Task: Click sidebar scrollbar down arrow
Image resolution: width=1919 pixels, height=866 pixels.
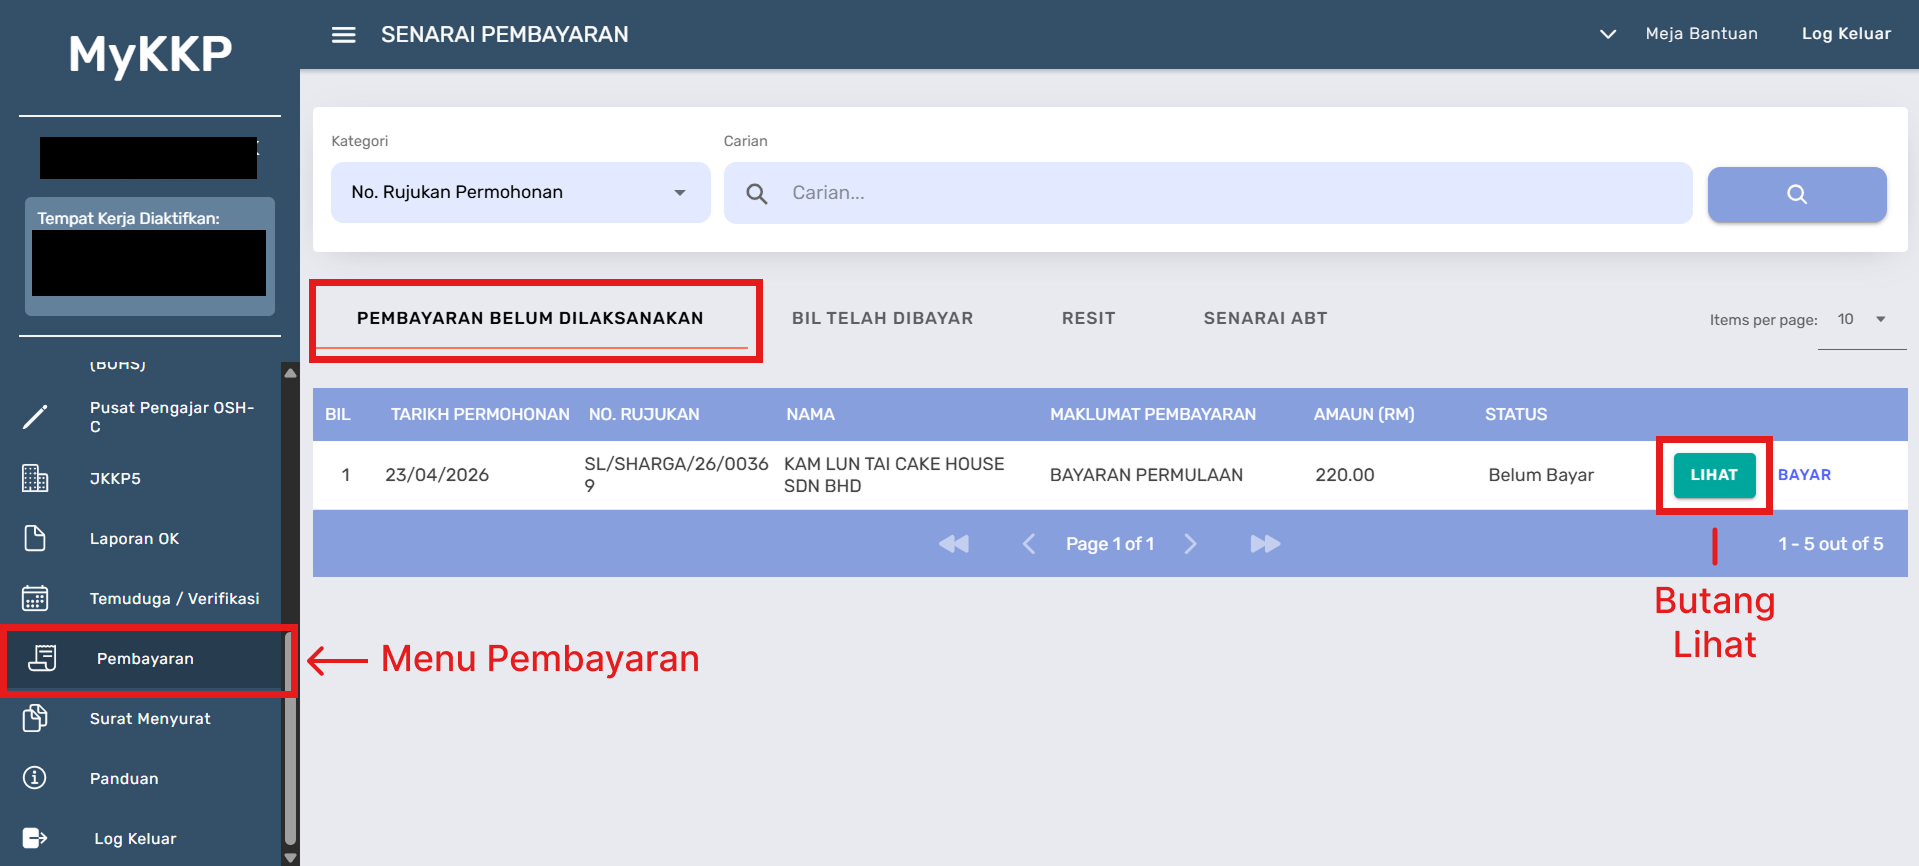Action: coord(291,857)
